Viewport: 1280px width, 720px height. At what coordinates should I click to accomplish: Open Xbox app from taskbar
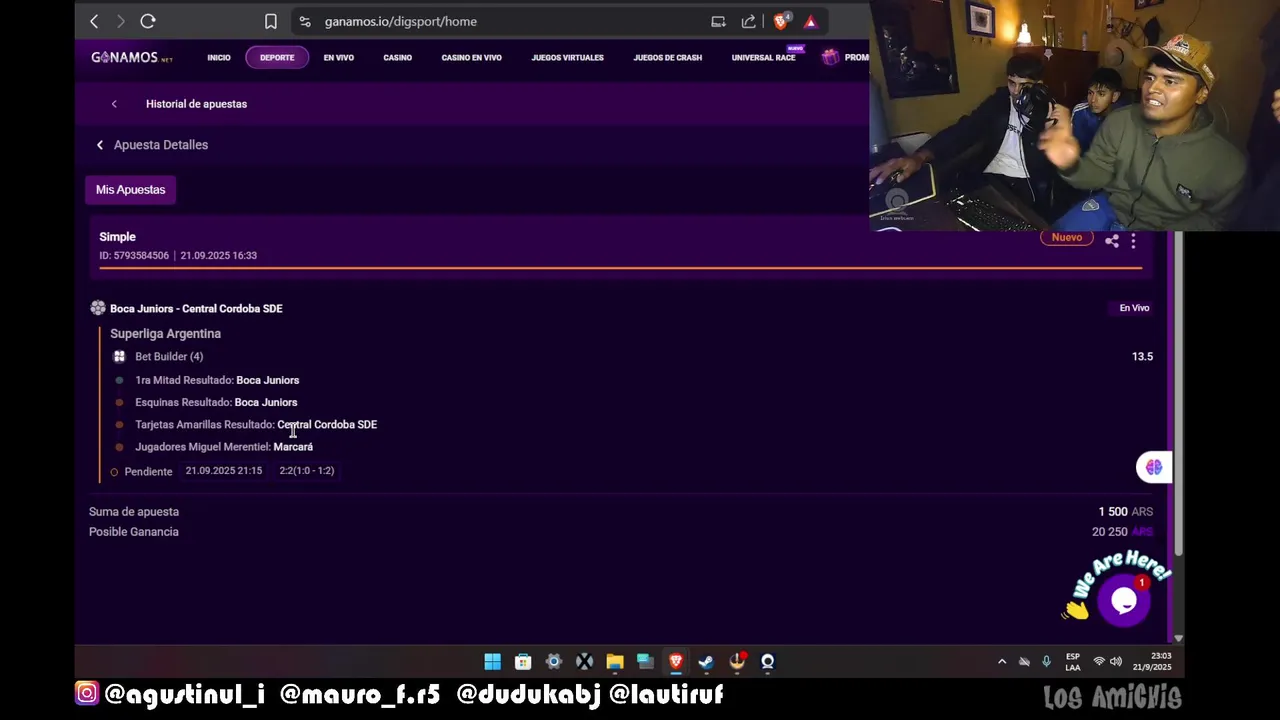coord(584,661)
